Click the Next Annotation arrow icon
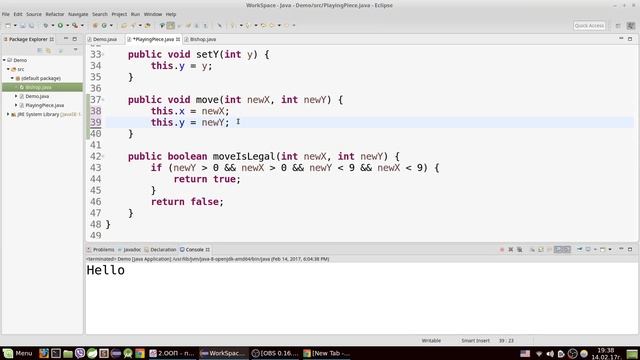Image resolution: width=640 pixels, height=360 pixels. (233, 25)
